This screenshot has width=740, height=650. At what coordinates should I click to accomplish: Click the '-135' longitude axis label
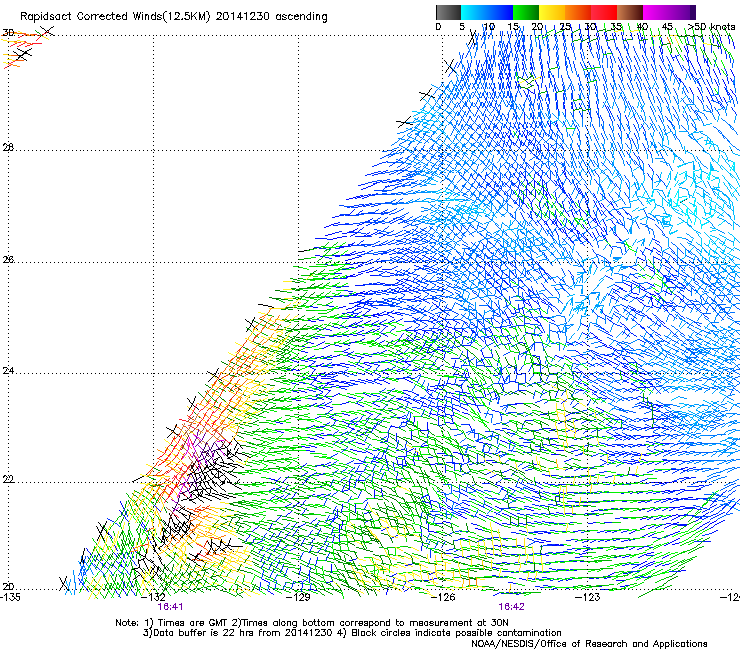[x=10, y=597]
